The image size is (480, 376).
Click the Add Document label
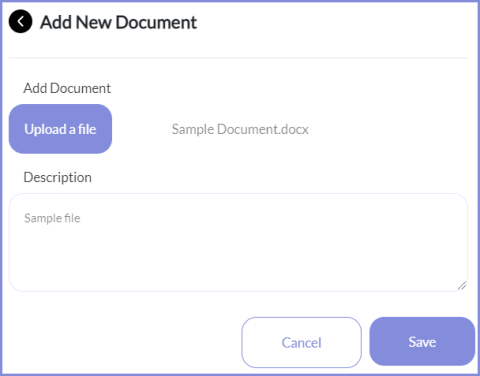67,88
